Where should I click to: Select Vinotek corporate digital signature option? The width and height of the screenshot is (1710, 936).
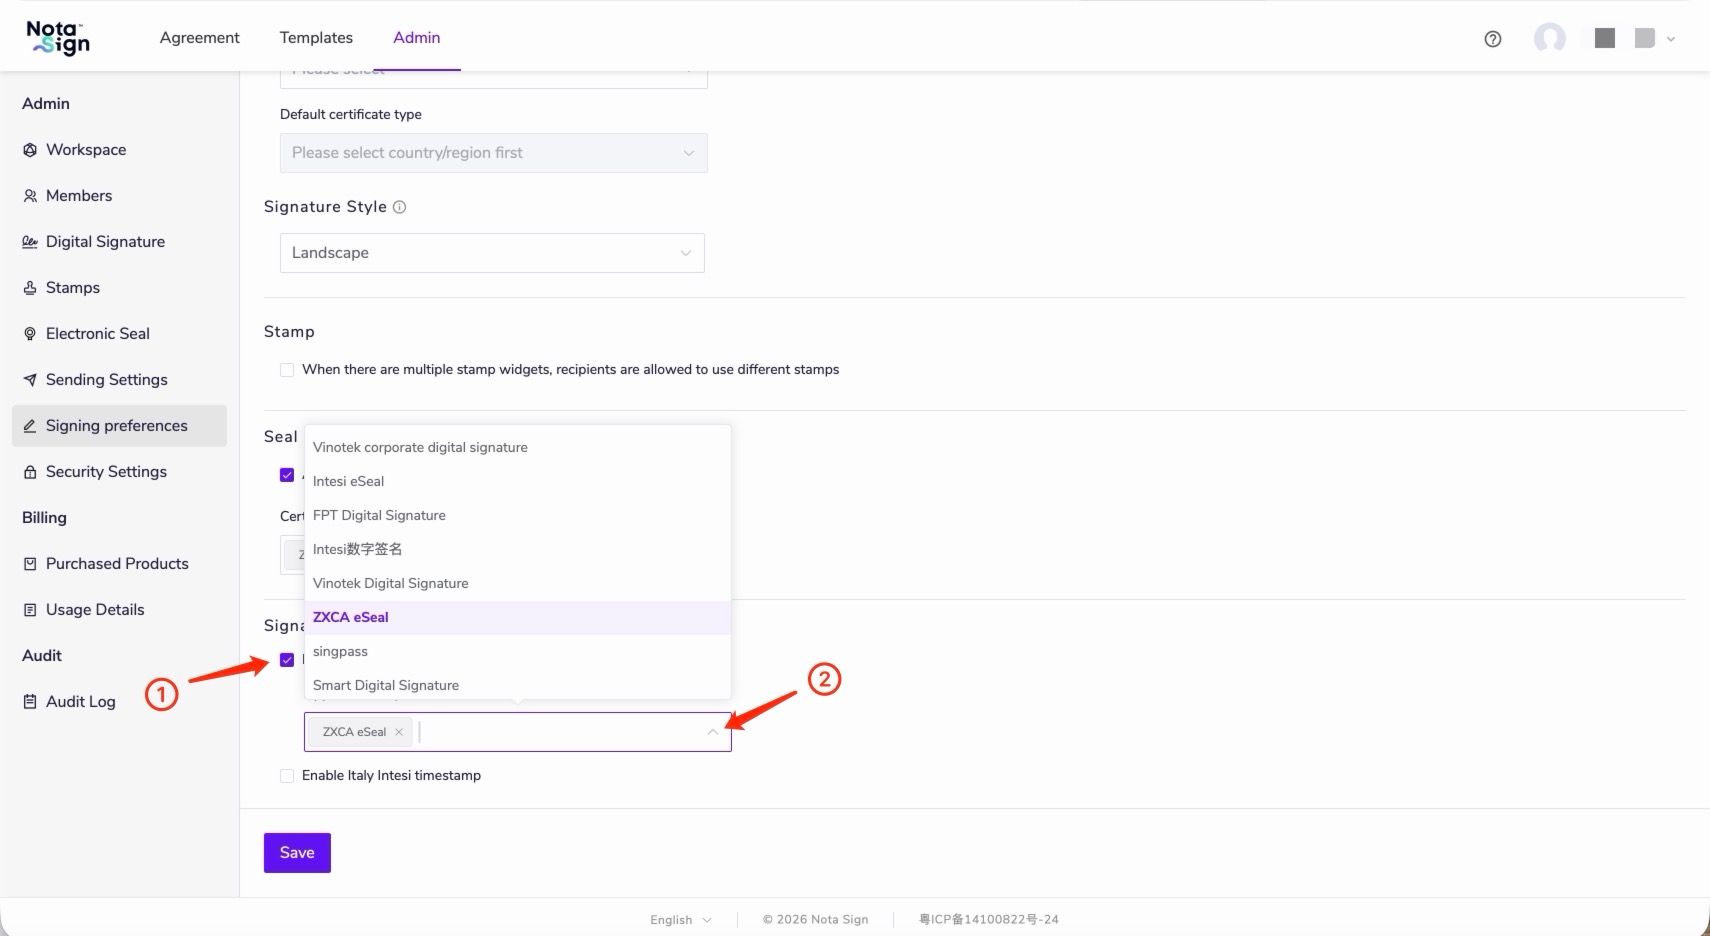[x=518, y=447]
